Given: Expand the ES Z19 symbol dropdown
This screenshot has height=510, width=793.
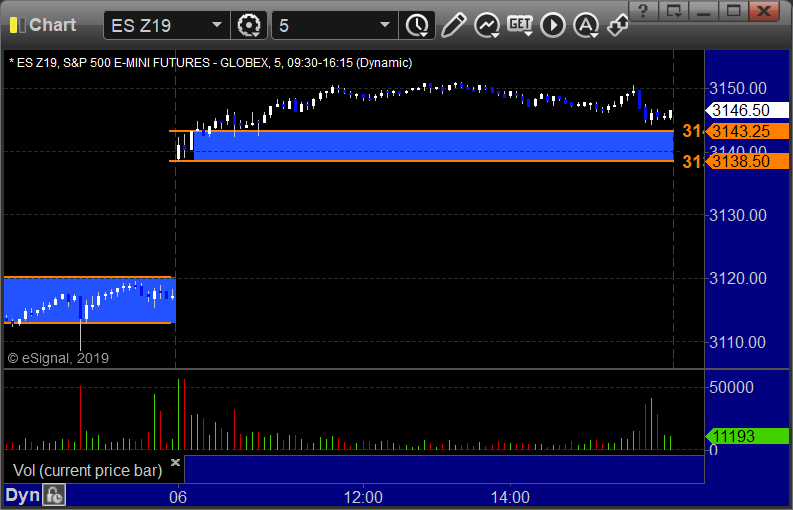Looking at the screenshot, I should (216, 25).
